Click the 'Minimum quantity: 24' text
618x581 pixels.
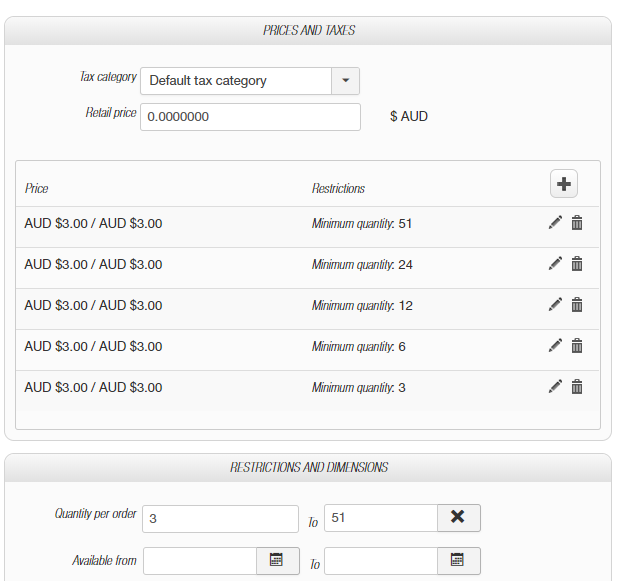tap(362, 264)
